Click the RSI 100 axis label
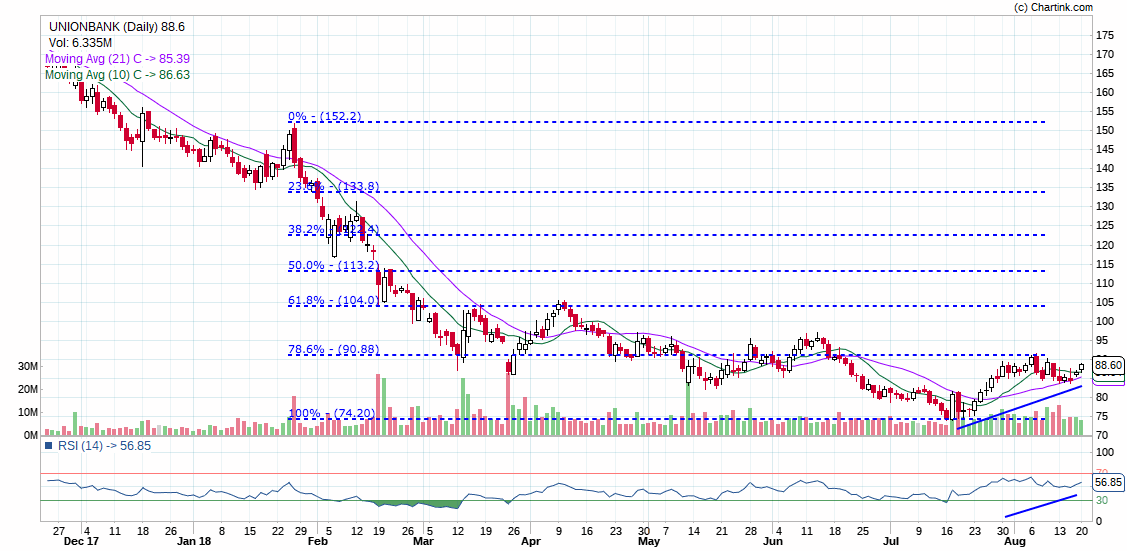Screen dimensions: 1127x551 pos(1103,453)
